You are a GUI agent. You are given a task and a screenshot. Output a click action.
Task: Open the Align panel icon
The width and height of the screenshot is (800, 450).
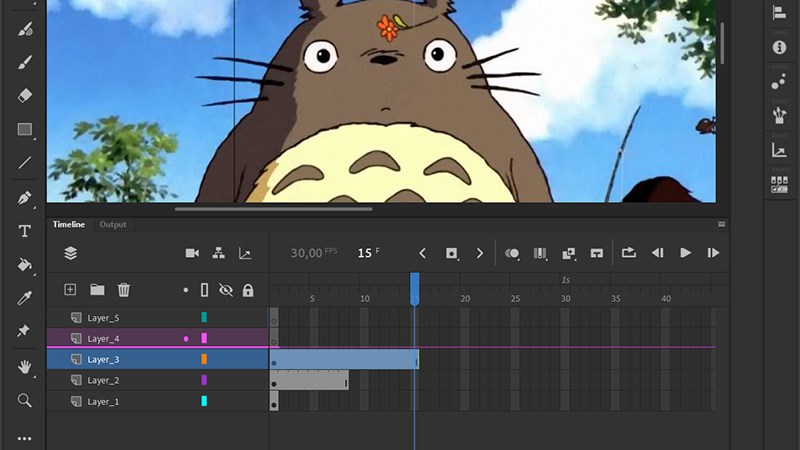779,13
